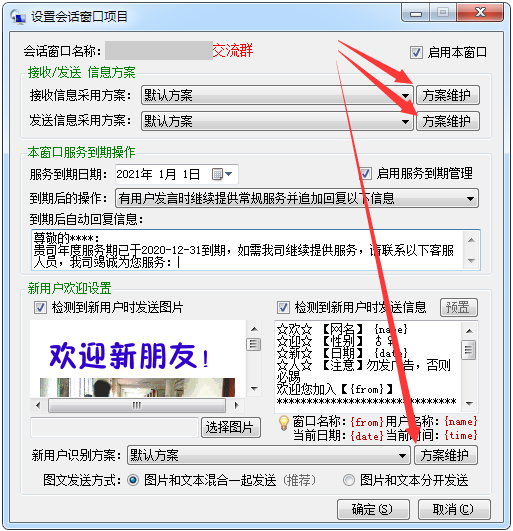Click the left arrow of the horizontal image scrollbar
The image size is (513, 531).
[x=38, y=405]
